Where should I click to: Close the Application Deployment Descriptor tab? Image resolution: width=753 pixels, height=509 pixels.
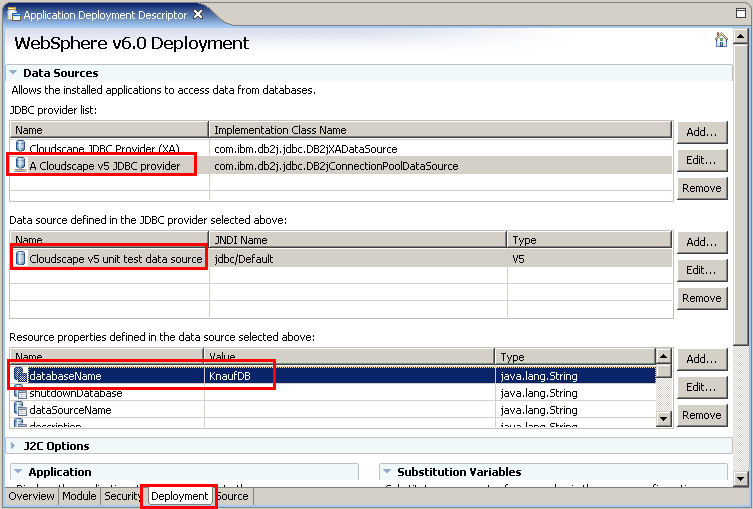coord(198,14)
